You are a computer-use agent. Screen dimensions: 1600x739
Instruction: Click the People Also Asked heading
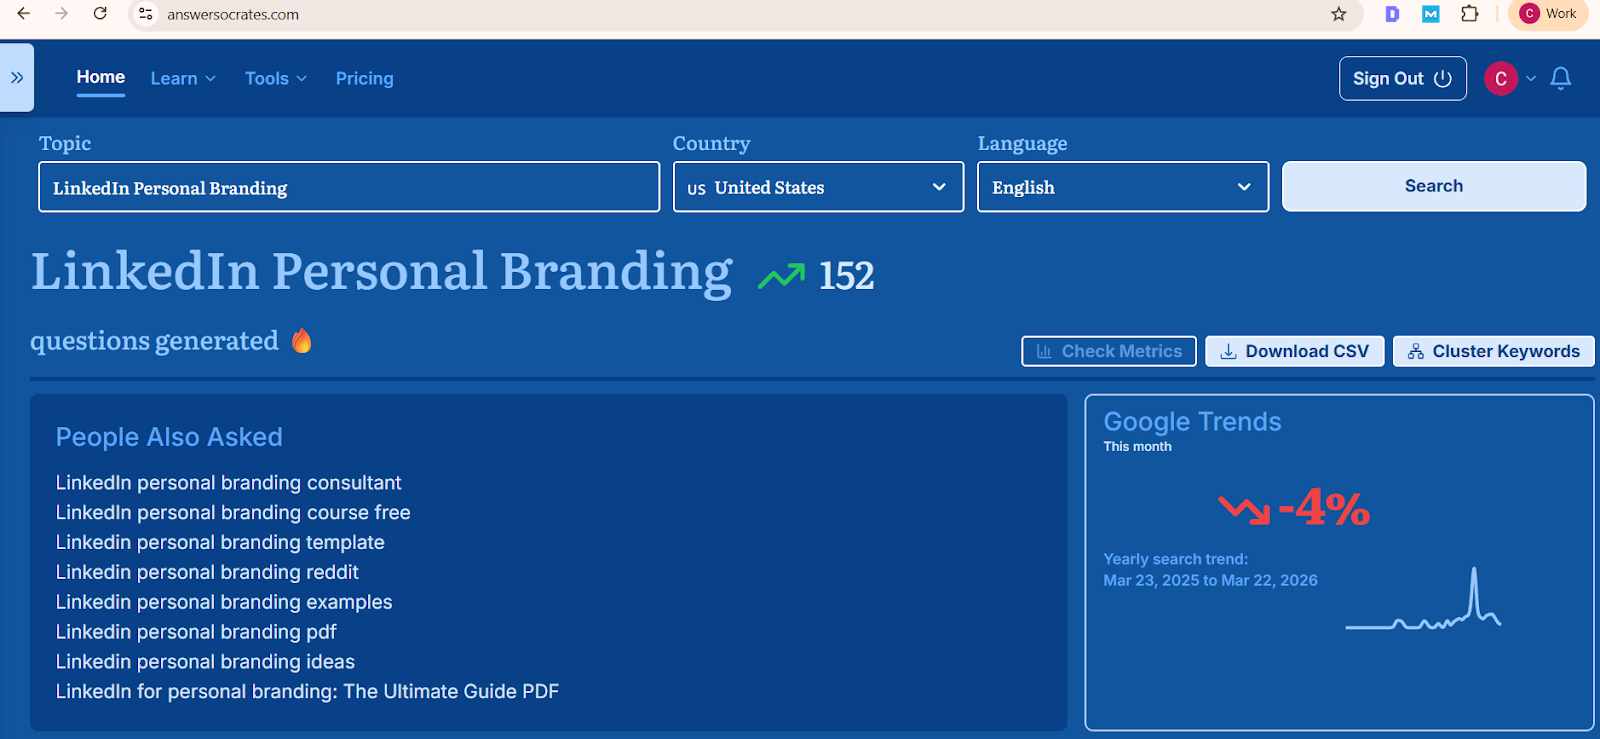point(169,437)
